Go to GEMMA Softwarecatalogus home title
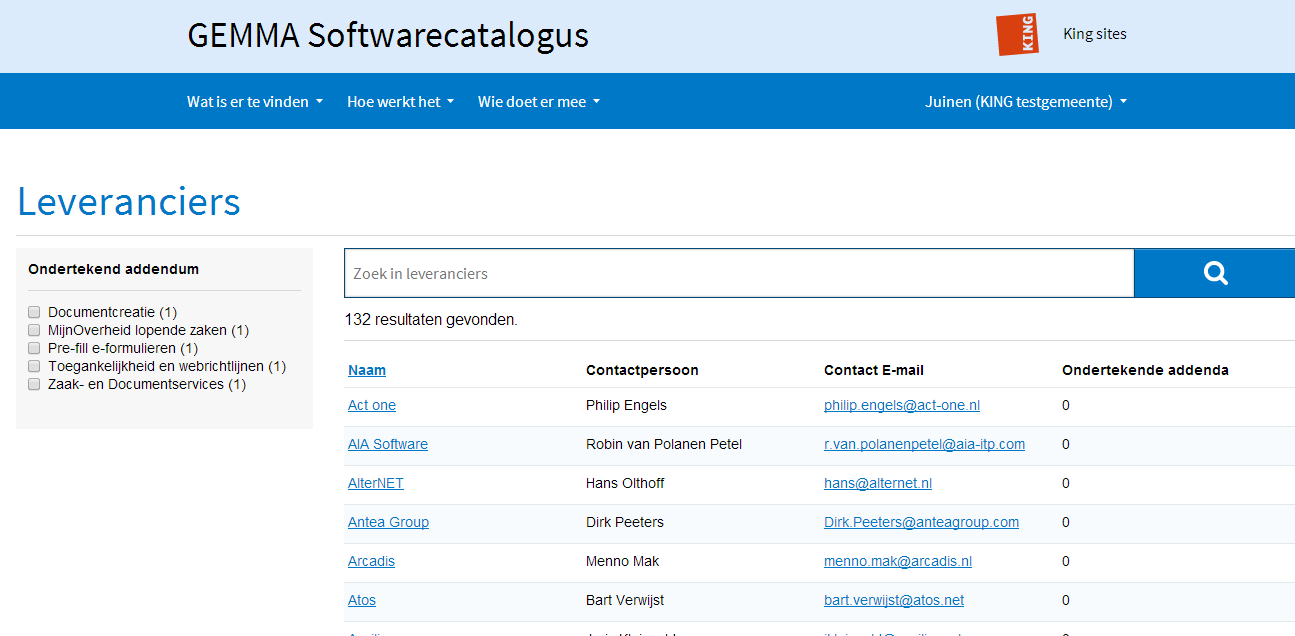The image size is (1295, 636). click(388, 35)
